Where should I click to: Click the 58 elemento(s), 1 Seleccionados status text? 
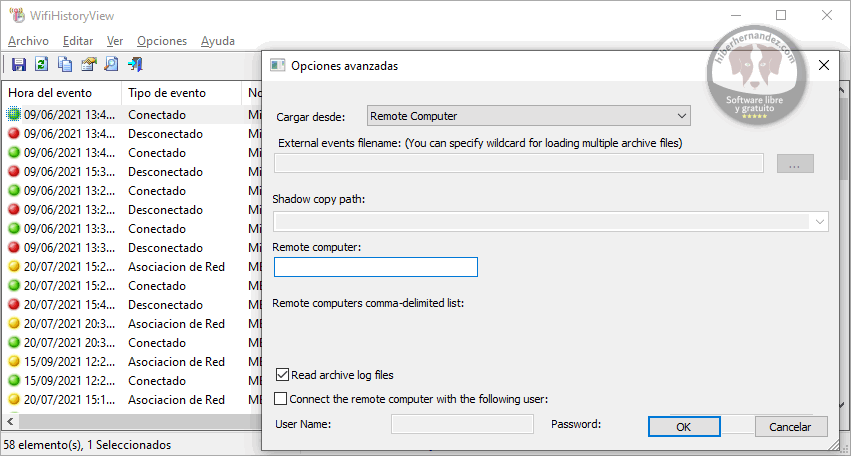pos(87,445)
